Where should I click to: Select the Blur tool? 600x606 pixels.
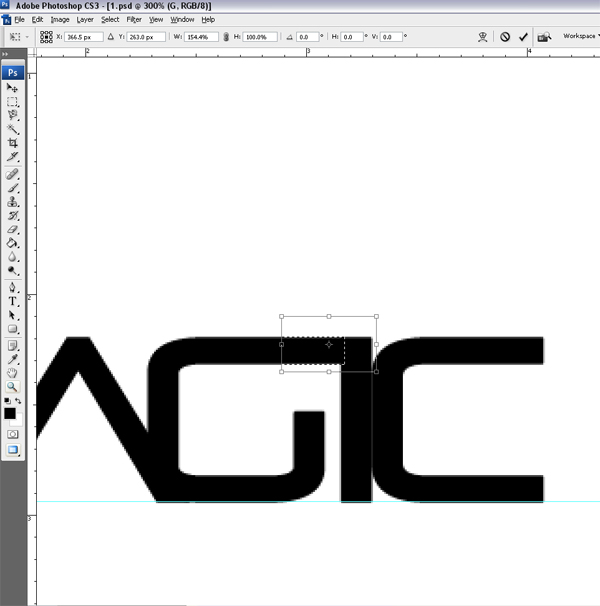pos(12,257)
